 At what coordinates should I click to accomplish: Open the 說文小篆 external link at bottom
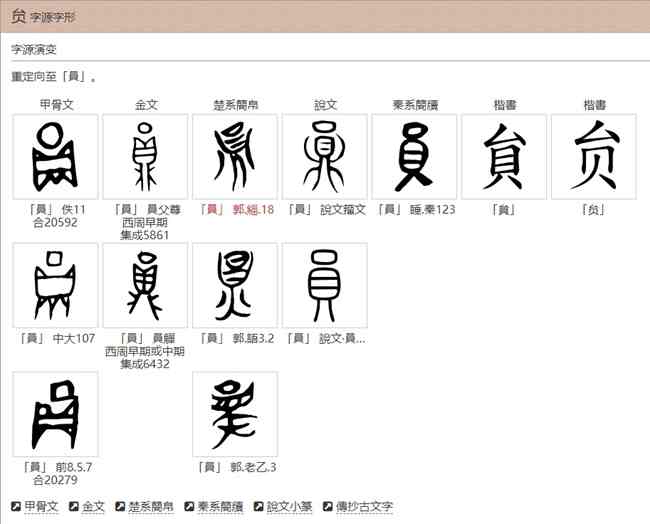point(289,506)
